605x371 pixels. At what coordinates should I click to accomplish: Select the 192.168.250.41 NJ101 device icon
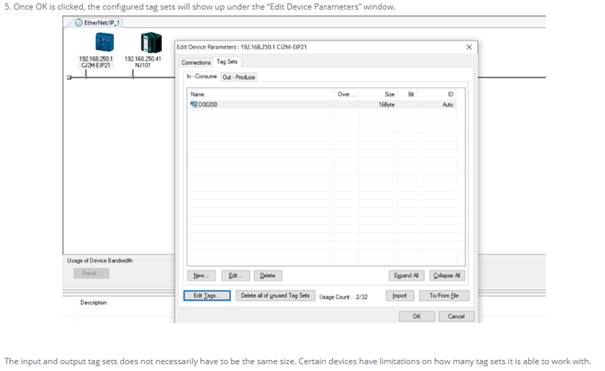(151, 42)
